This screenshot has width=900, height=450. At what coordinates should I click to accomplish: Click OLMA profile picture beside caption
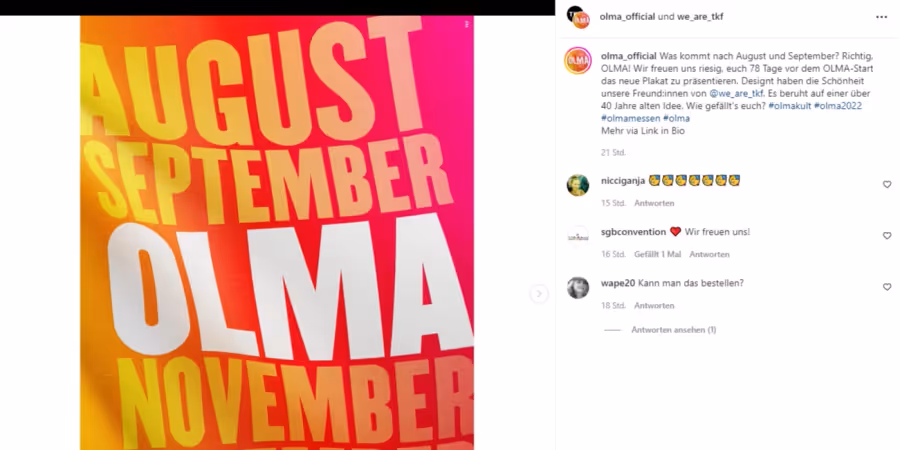(578, 61)
